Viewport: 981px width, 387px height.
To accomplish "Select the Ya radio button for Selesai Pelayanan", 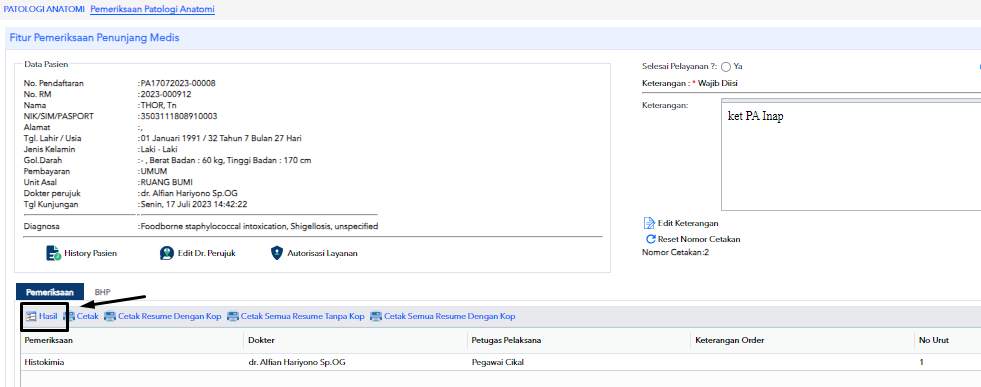I will pos(726,66).
